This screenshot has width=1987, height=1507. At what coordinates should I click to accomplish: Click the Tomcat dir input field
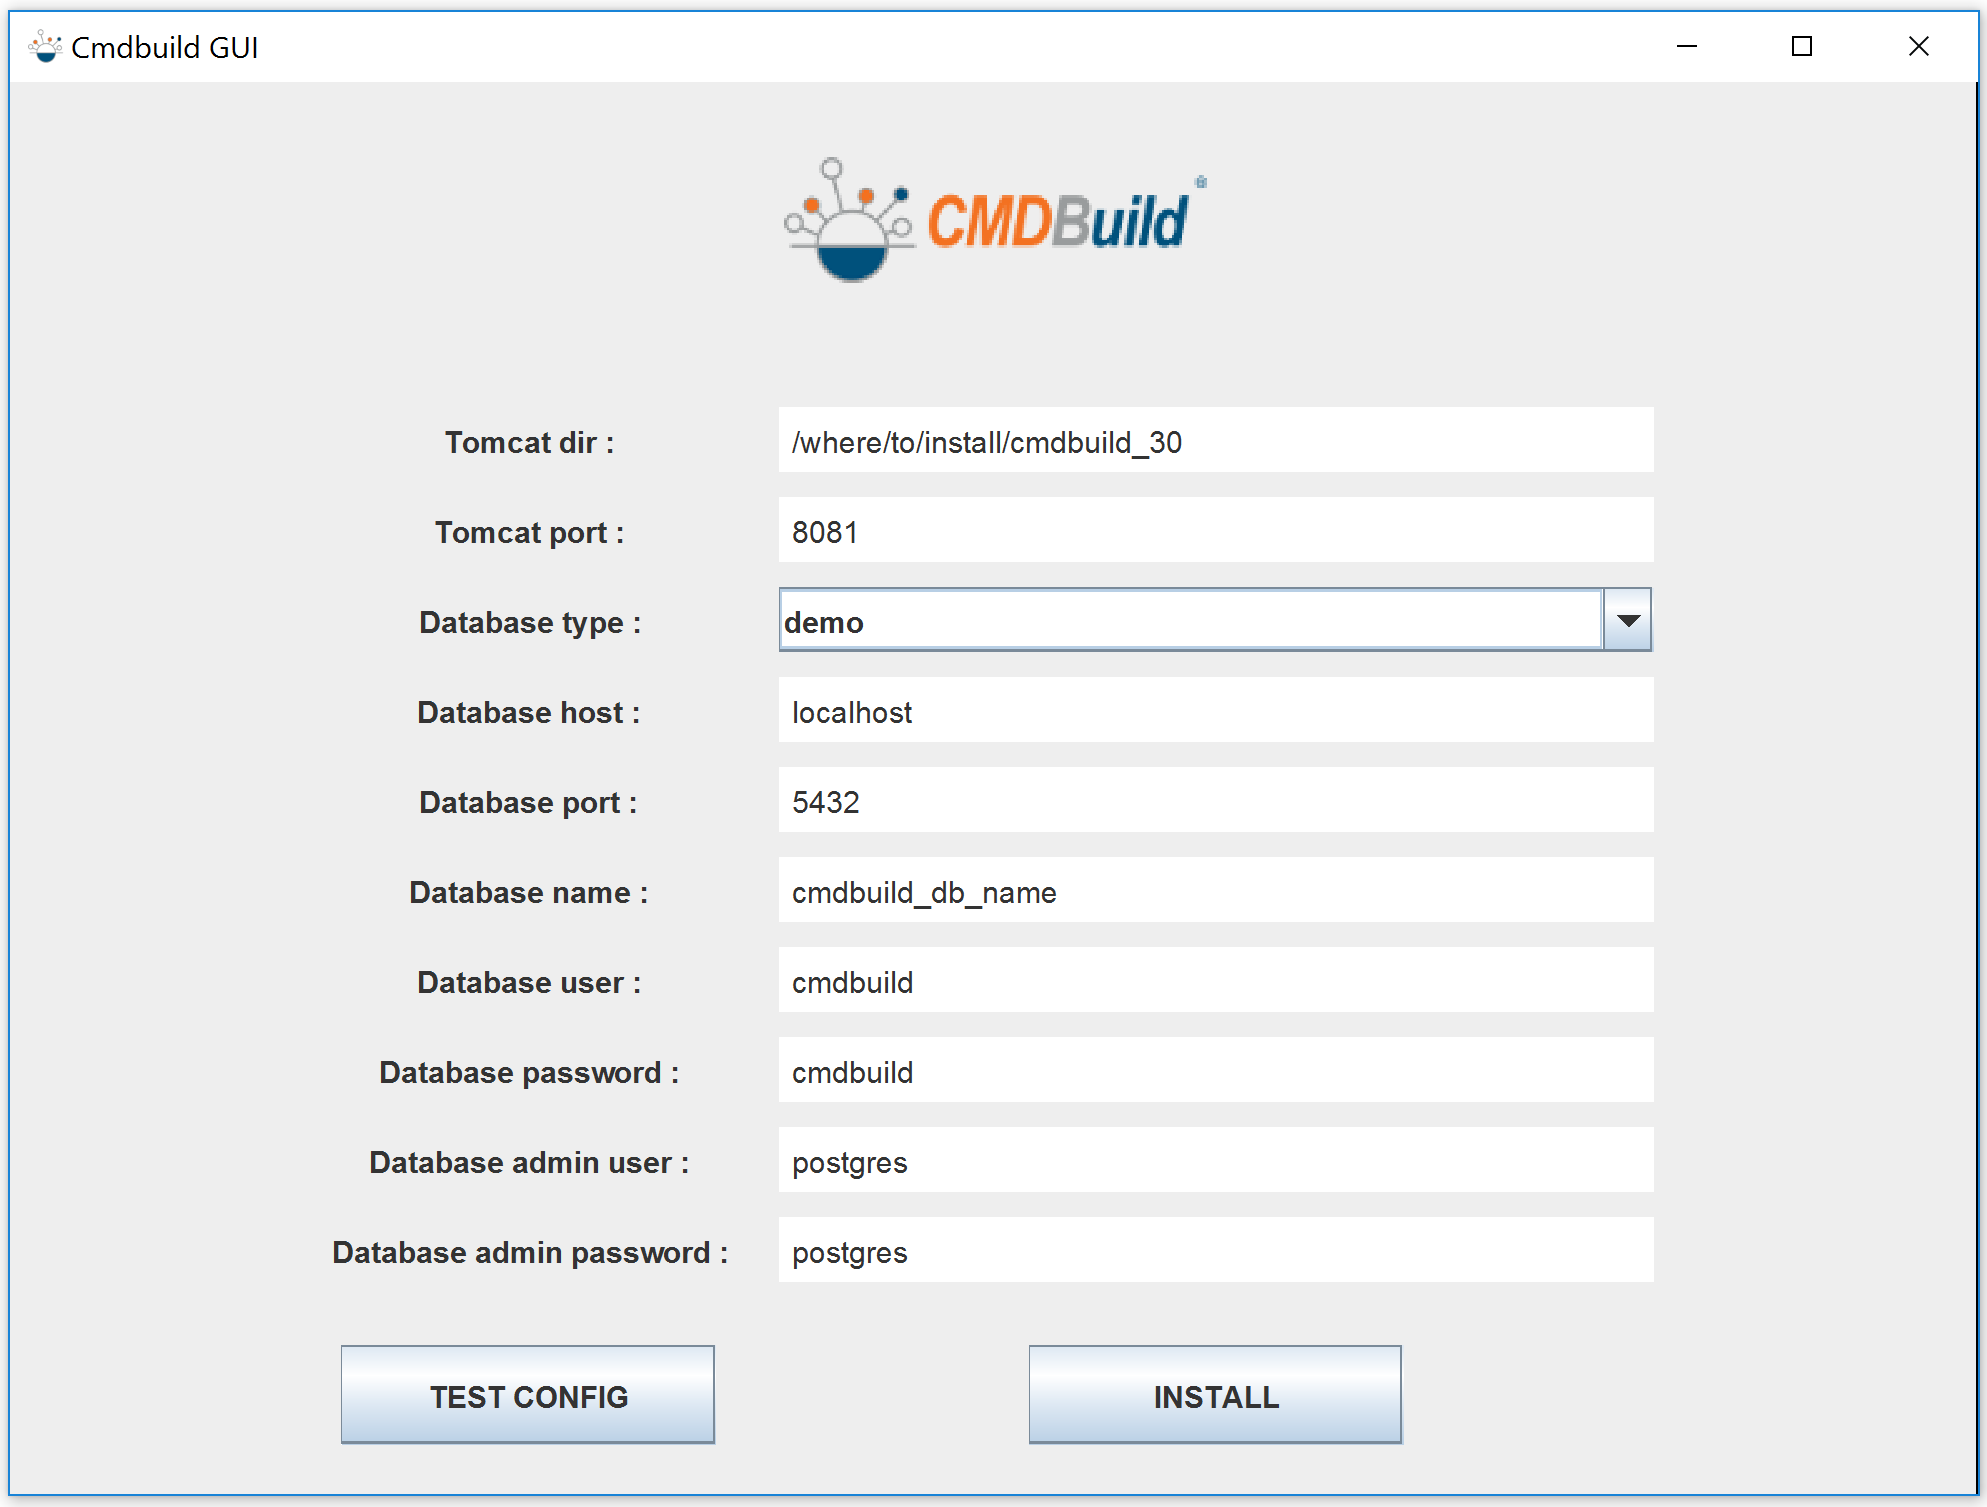[1215, 441]
